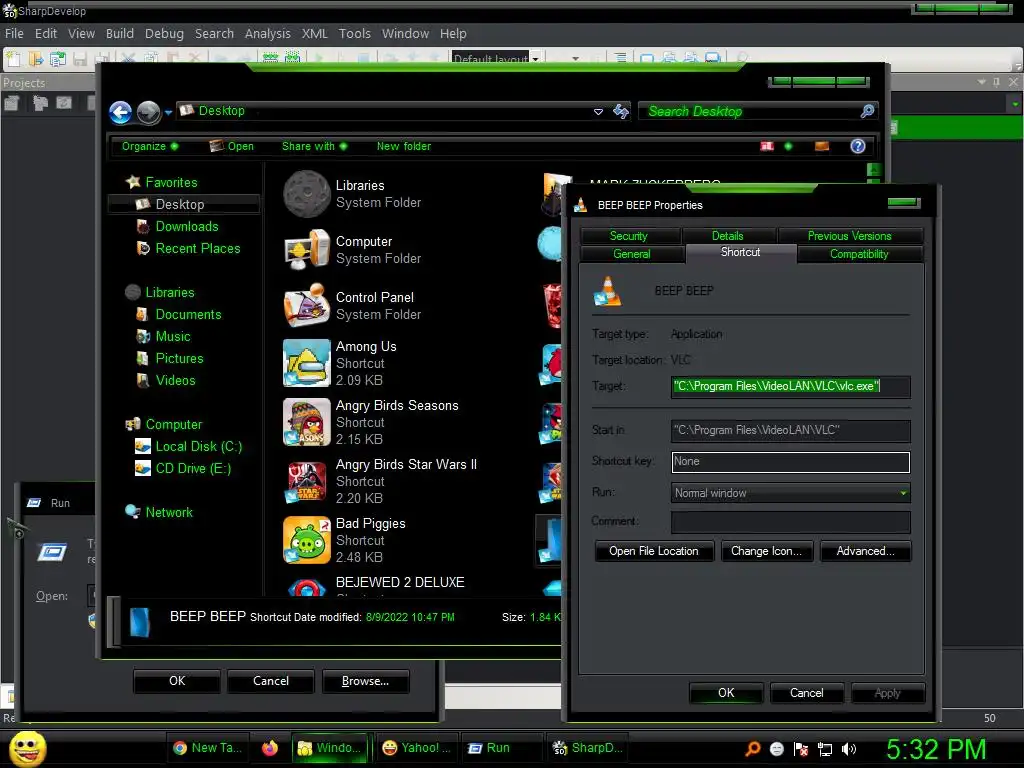Open Downloads in the navigation pane
The width and height of the screenshot is (1024, 768).
tap(187, 227)
